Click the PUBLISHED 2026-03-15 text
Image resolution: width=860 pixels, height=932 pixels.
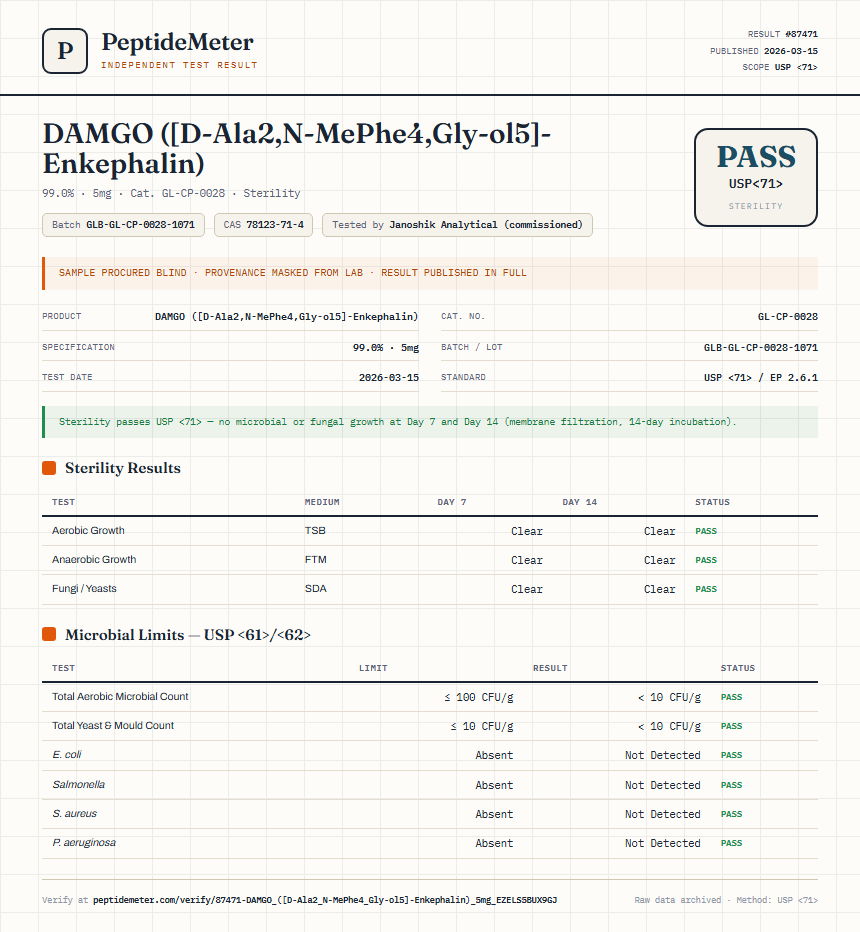point(764,51)
